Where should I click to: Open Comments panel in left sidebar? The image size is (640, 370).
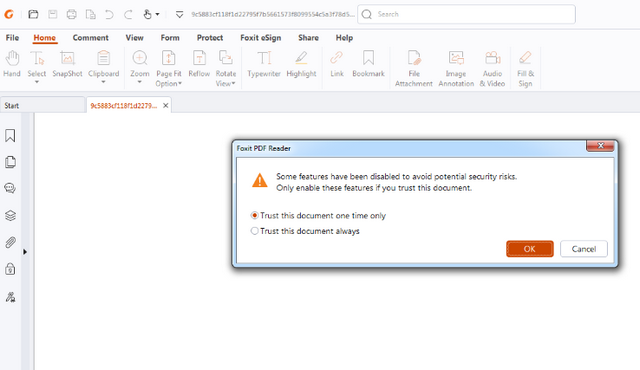pos(10,188)
